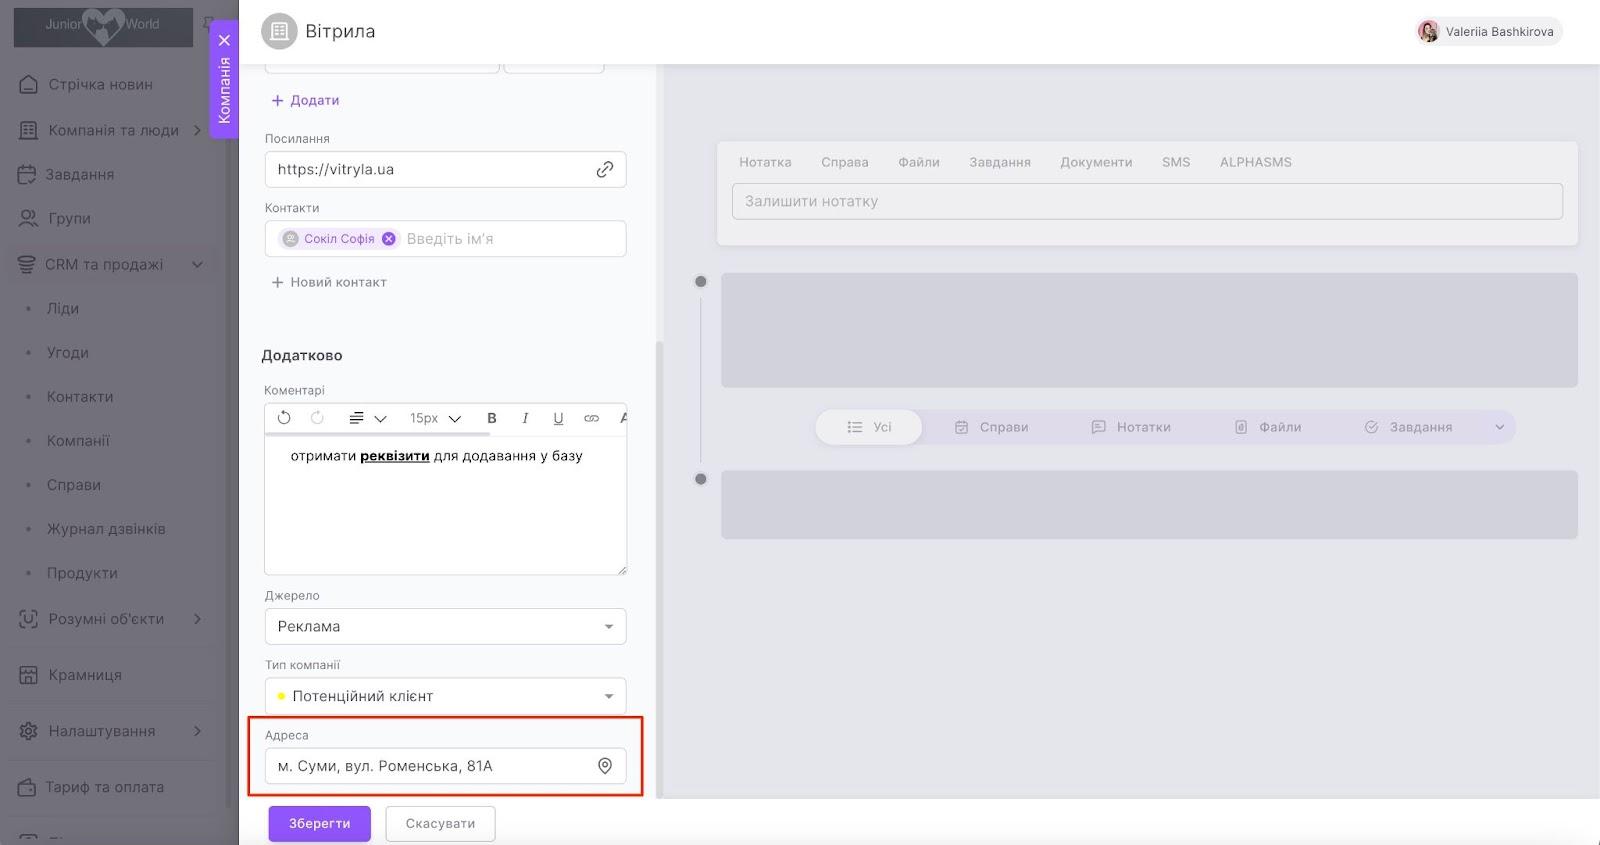Click the Valeriia Bashkirova profile avatar

[x=1428, y=32]
